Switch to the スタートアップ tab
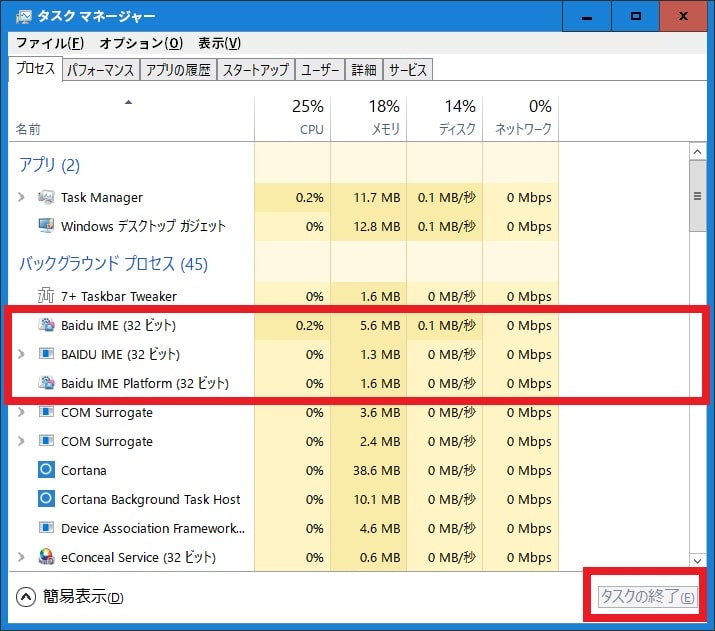This screenshot has height=631, width=715. click(255, 70)
